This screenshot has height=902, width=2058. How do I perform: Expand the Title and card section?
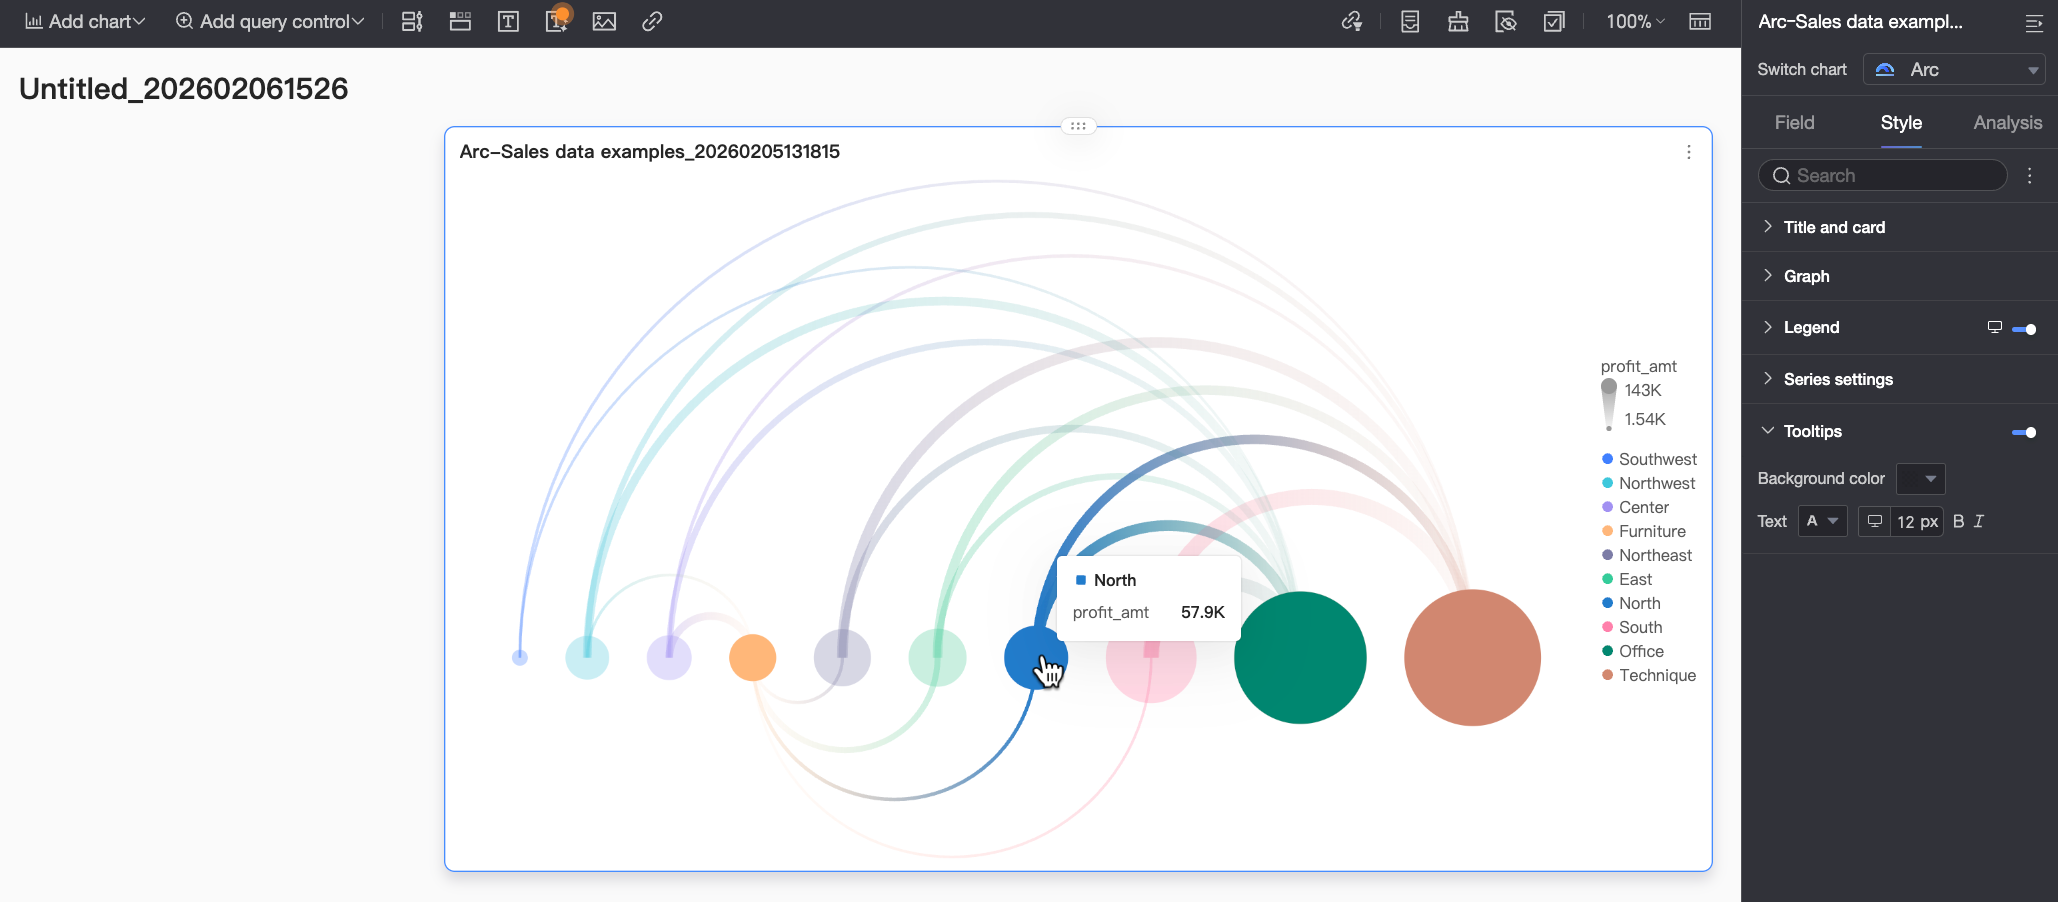click(1834, 227)
